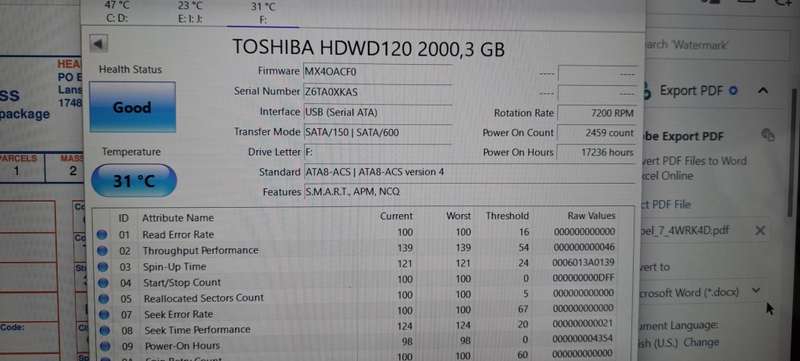The height and width of the screenshot is (361, 800).
Task: Click the Power On Hours value 17236 hours
Action: 596,152
